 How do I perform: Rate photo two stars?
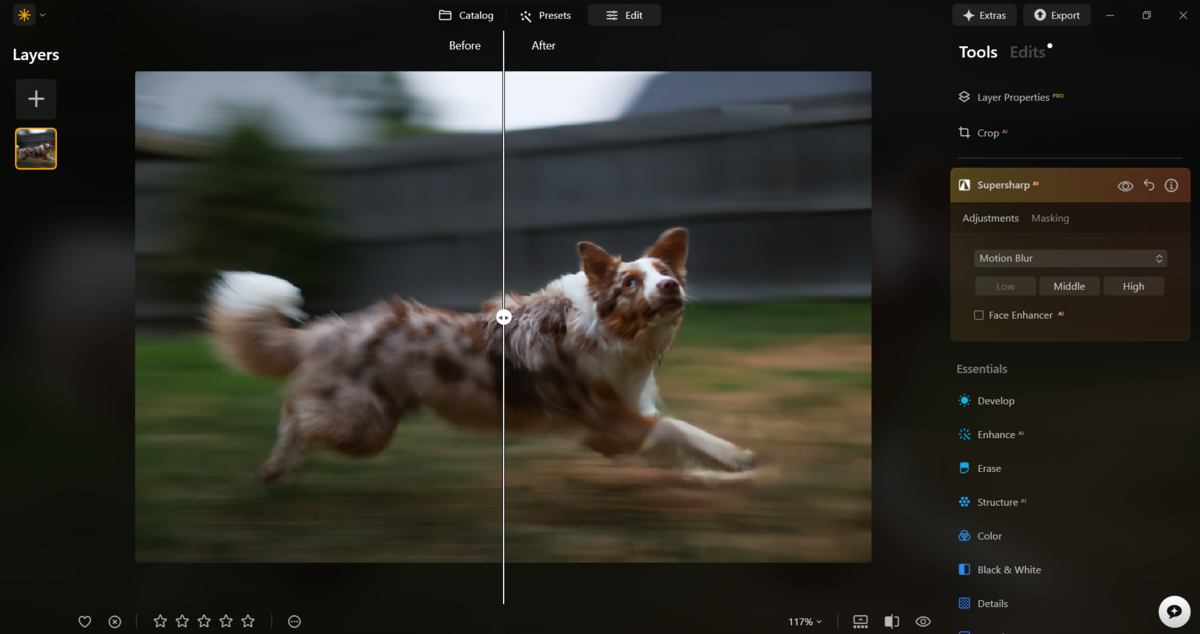tap(182, 621)
